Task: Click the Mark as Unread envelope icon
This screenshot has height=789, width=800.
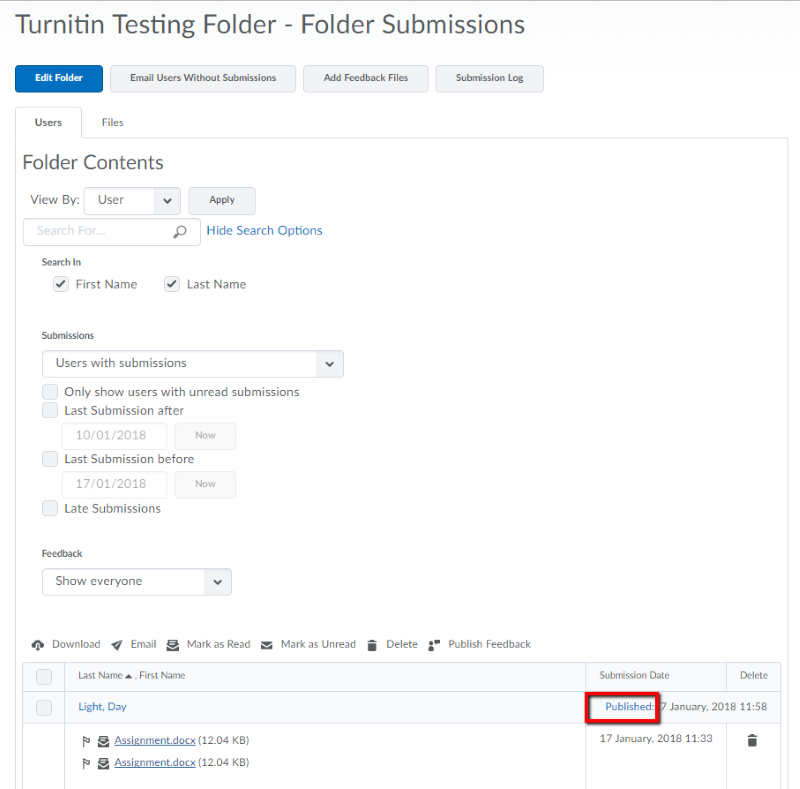Action: click(266, 646)
